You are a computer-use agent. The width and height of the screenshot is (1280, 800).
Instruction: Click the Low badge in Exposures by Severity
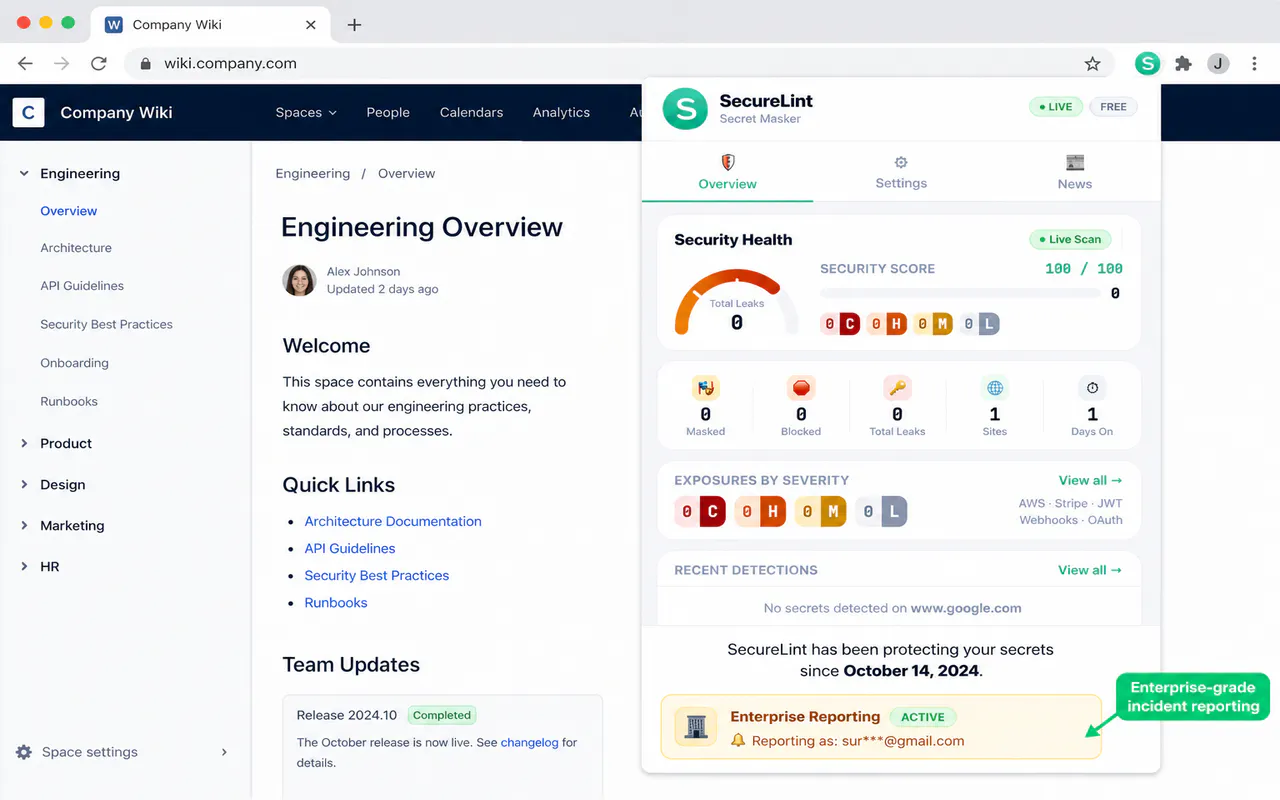pyautogui.click(x=881, y=512)
